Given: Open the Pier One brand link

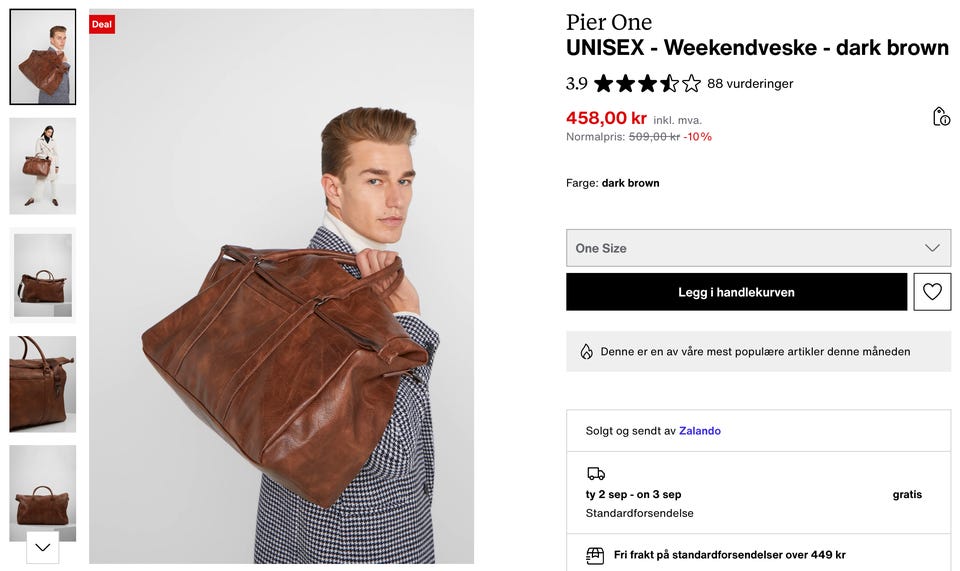Looking at the screenshot, I should click(609, 22).
